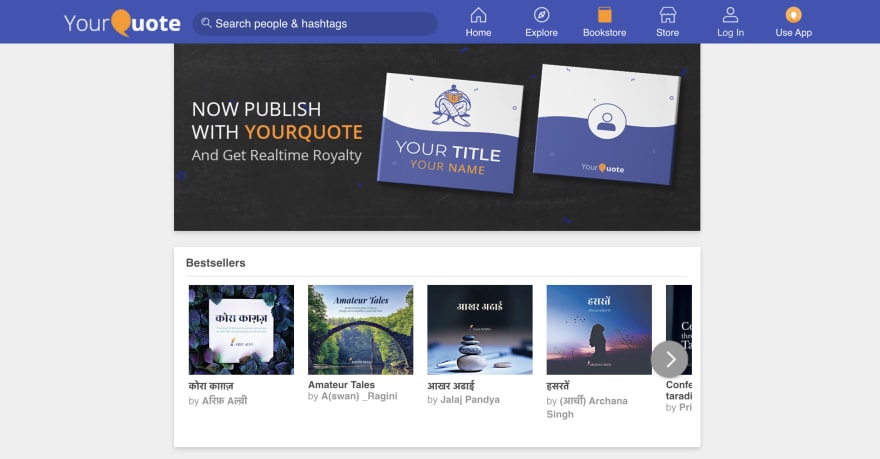This screenshot has width=880, height=459.
Task: Click the YourQuote logo
Action: tap(122, 23)
